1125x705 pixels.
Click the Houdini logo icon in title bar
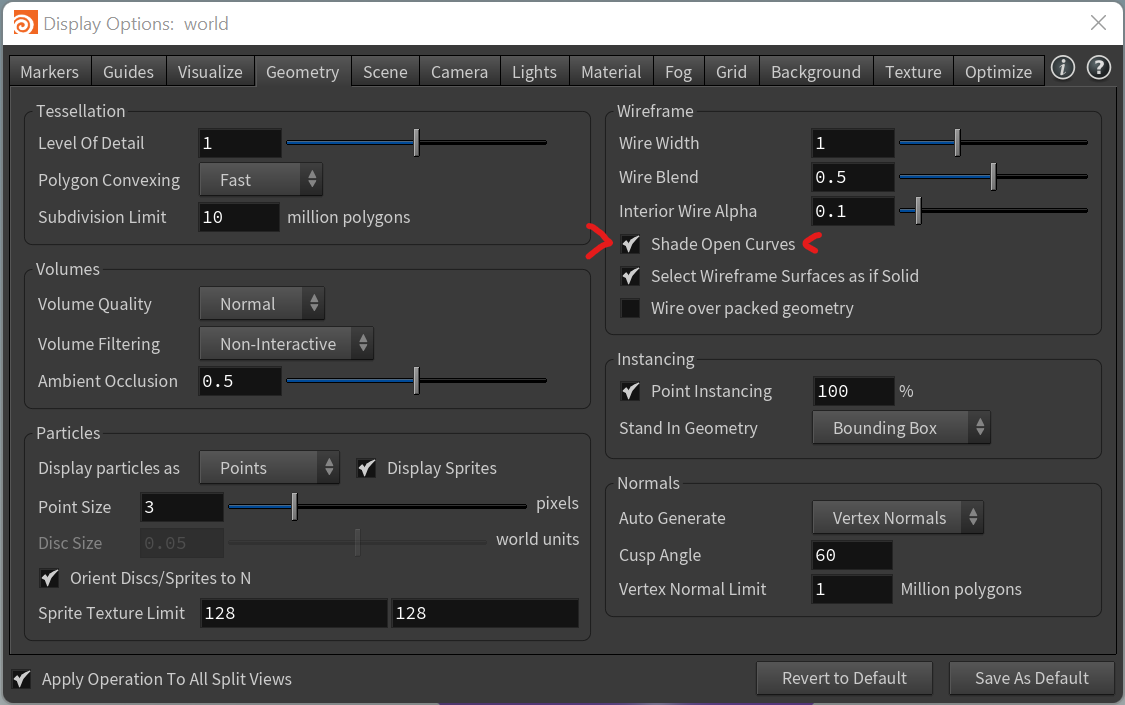25,24
